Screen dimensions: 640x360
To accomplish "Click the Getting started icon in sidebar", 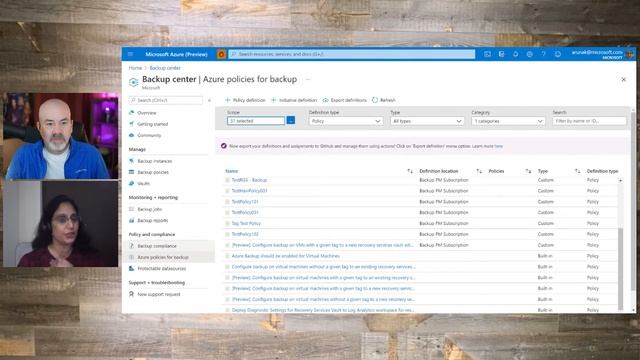I will coord(131,124).
